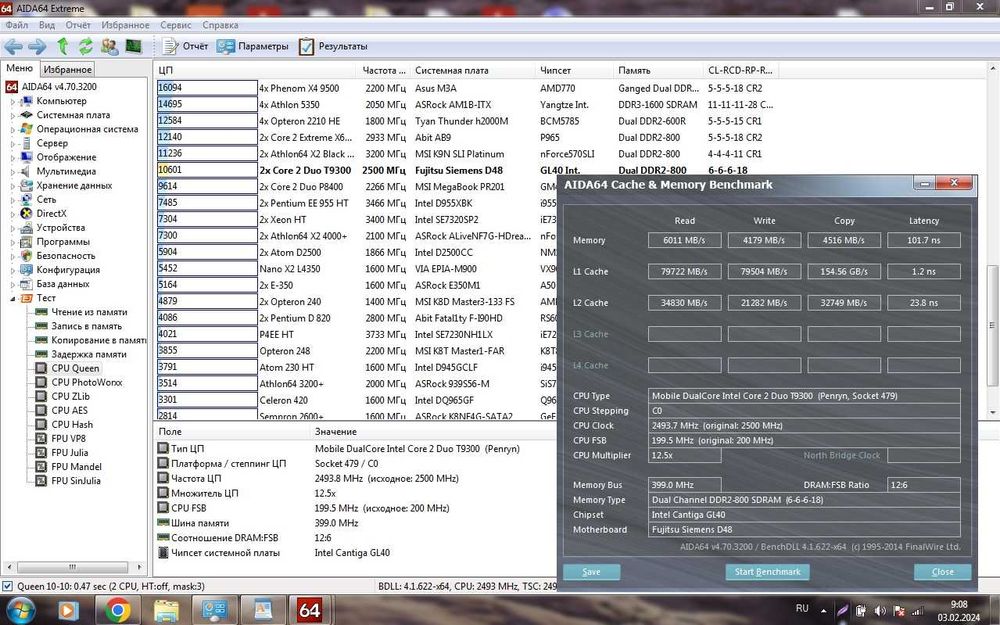Click the Memory Read 6011 MB/s field
Image resolution: width=1000 pixels, height=625 pixels.
684,240
